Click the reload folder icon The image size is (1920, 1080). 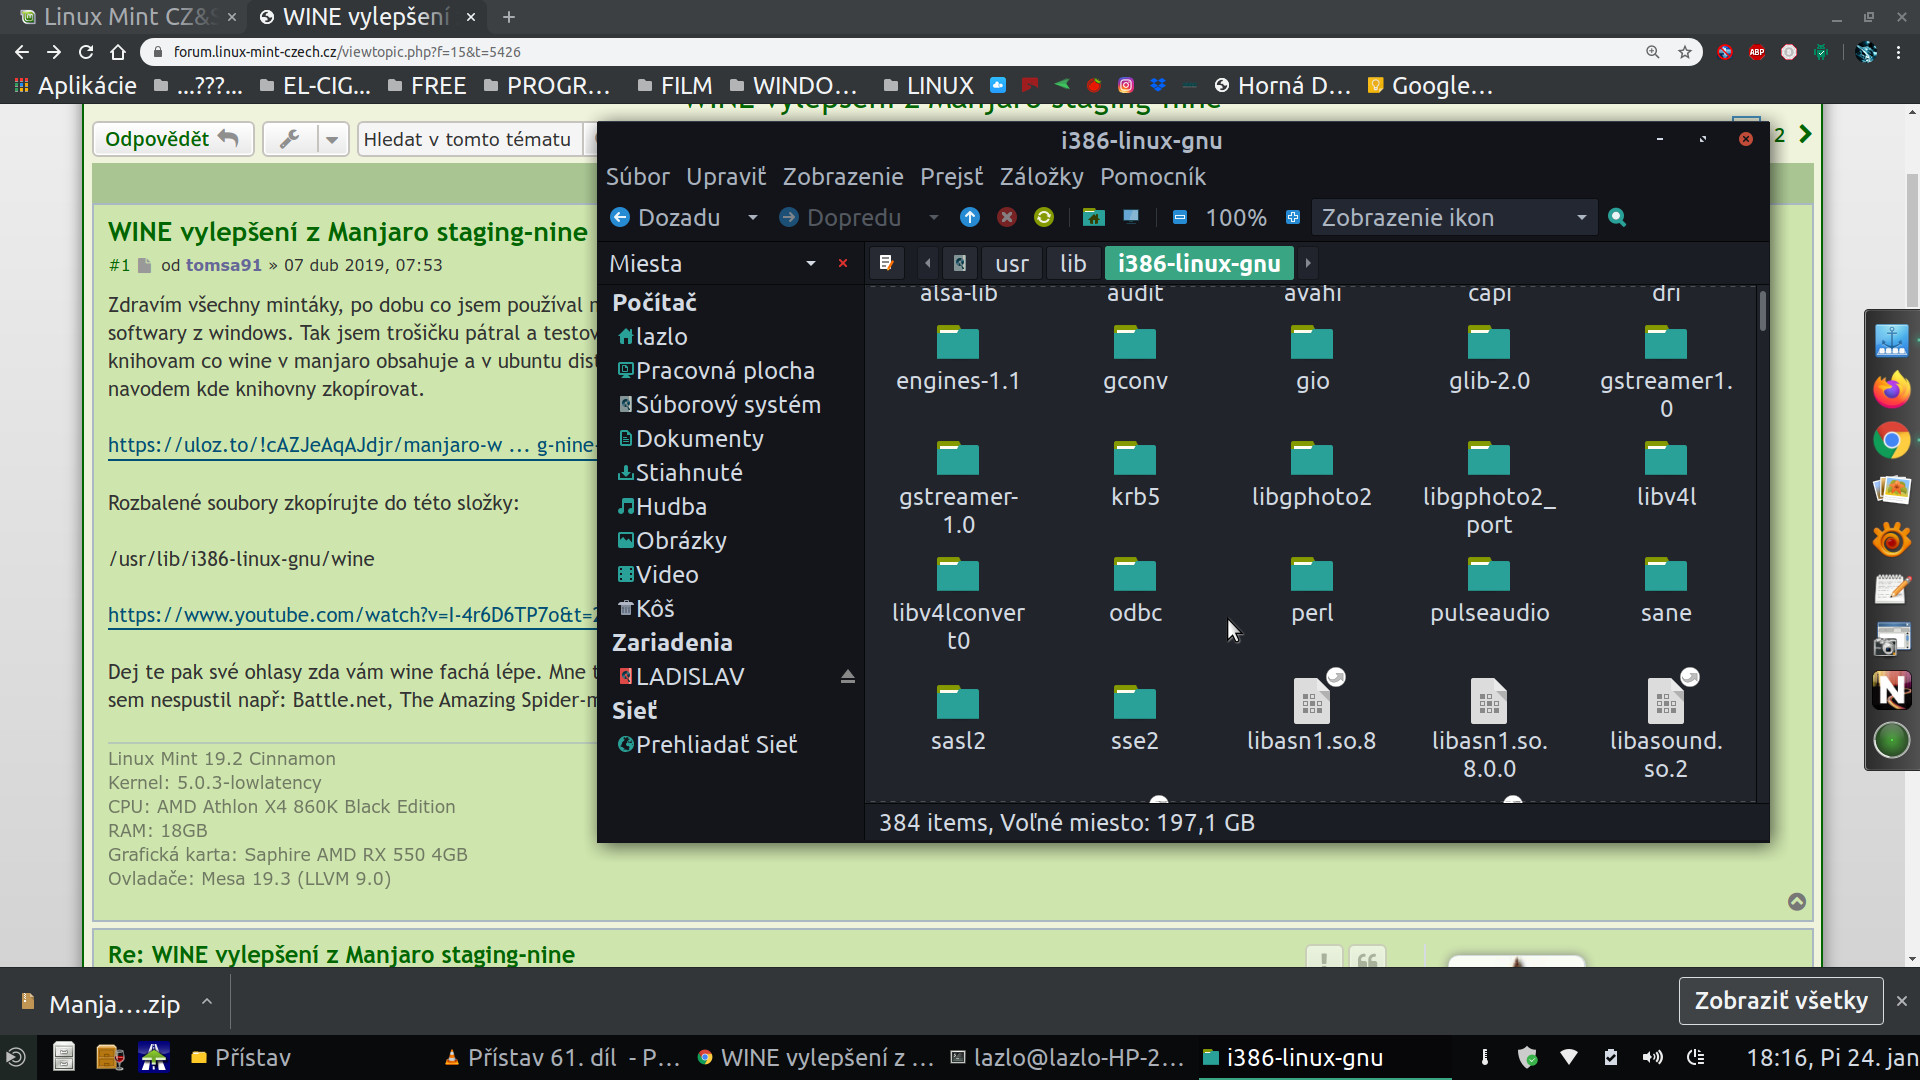1044,217
